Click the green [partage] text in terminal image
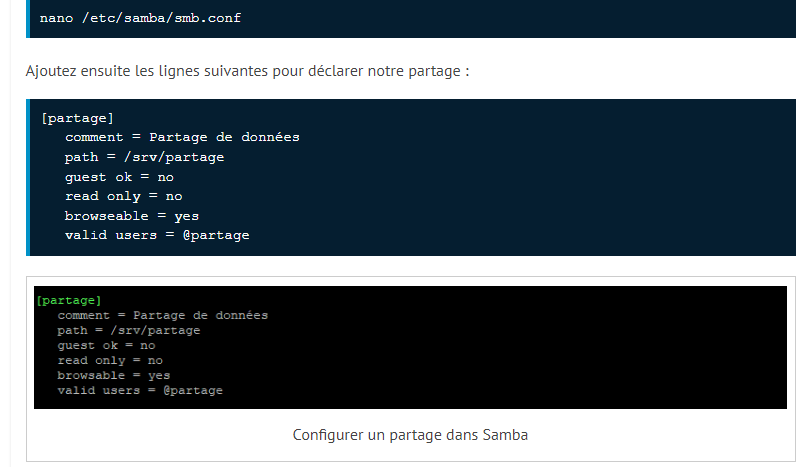803x467 pixels. (69, 300)
